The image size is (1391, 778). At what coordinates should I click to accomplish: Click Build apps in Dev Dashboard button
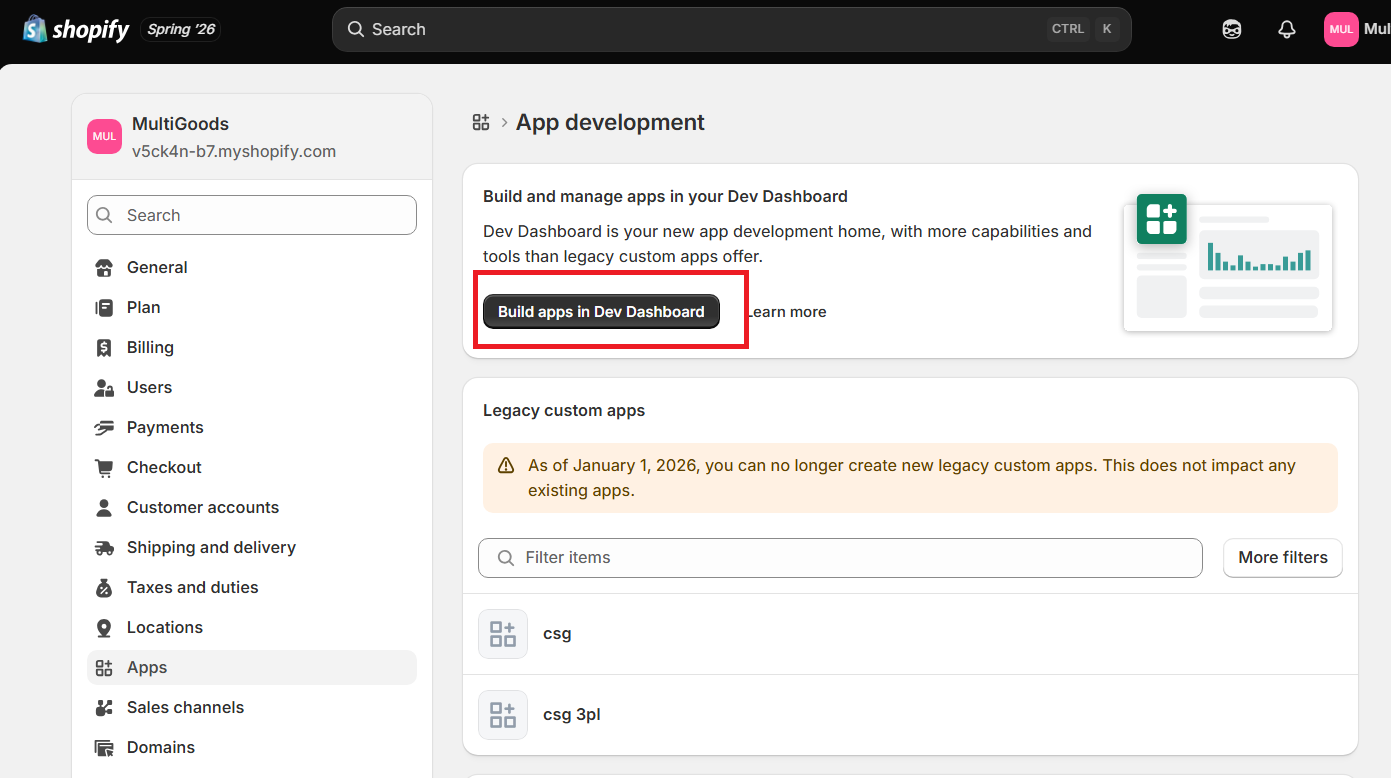tap(601, 312)
